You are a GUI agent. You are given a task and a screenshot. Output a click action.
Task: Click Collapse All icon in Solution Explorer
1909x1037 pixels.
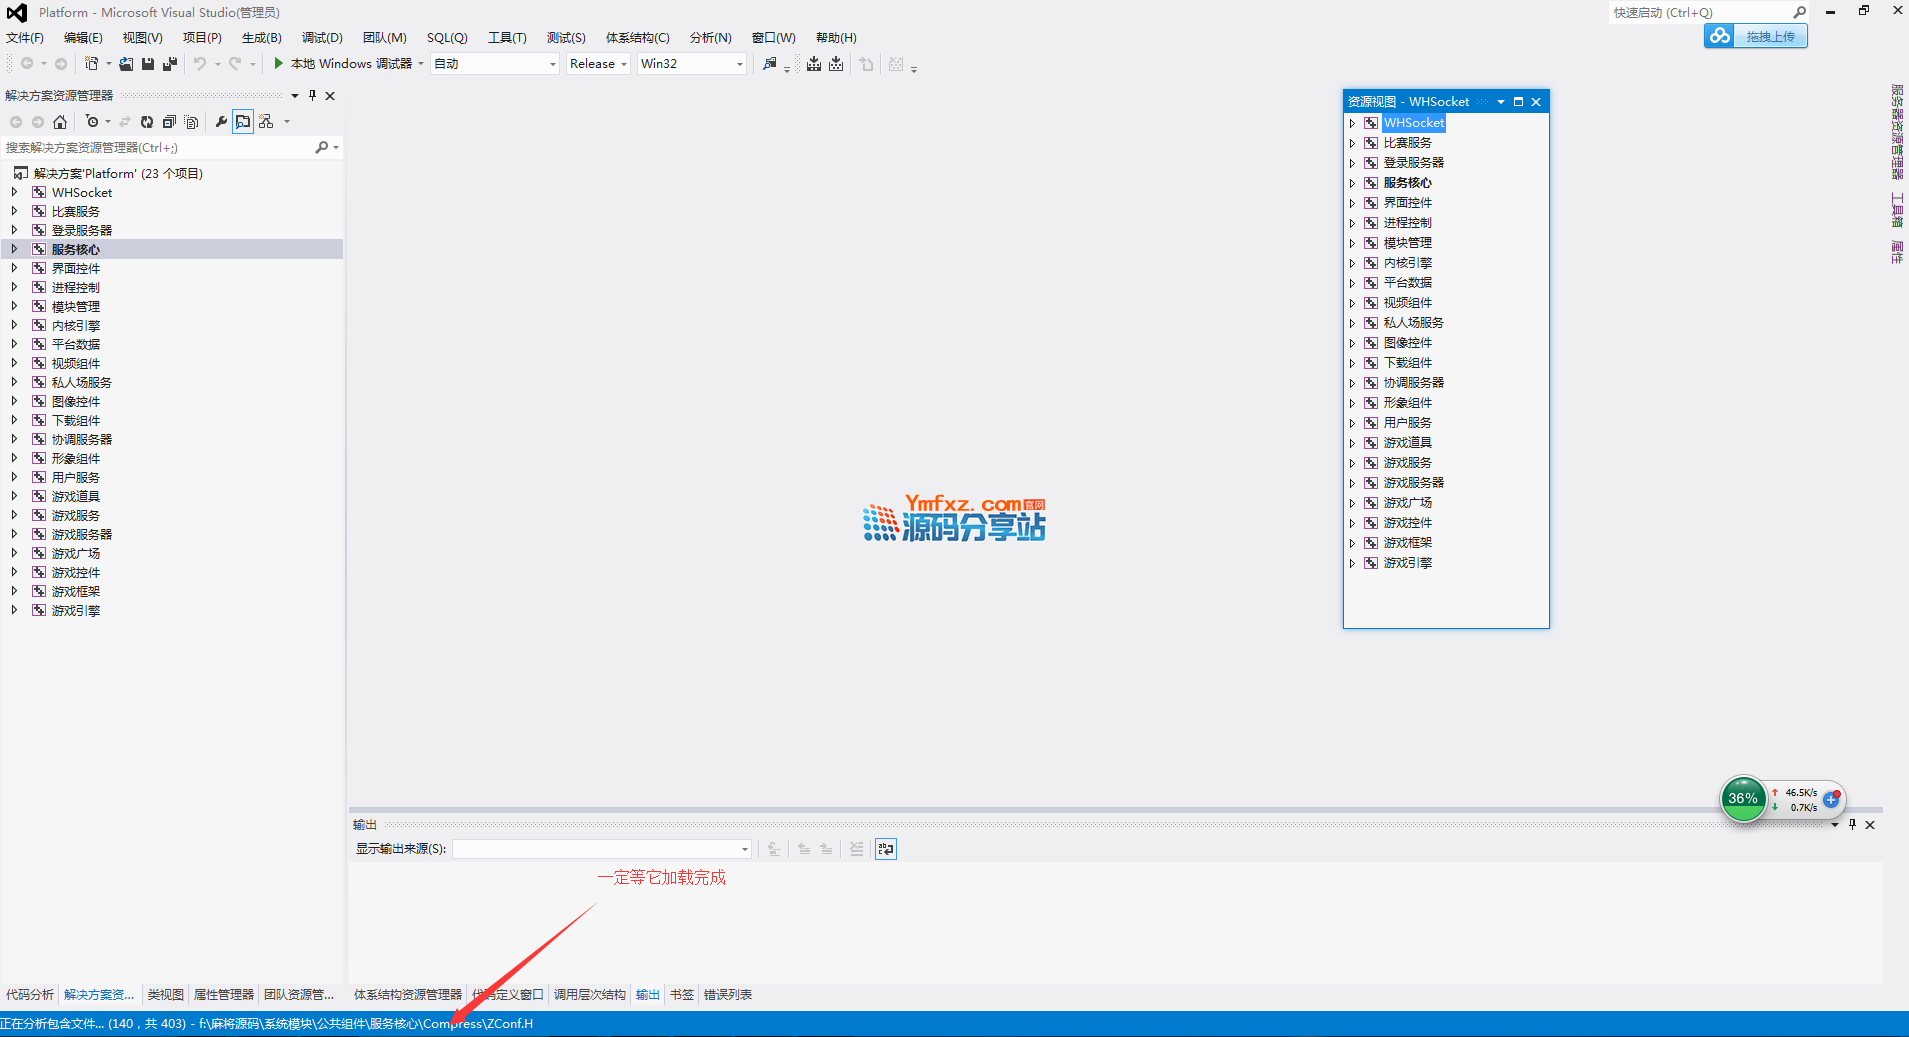point(169,122)
